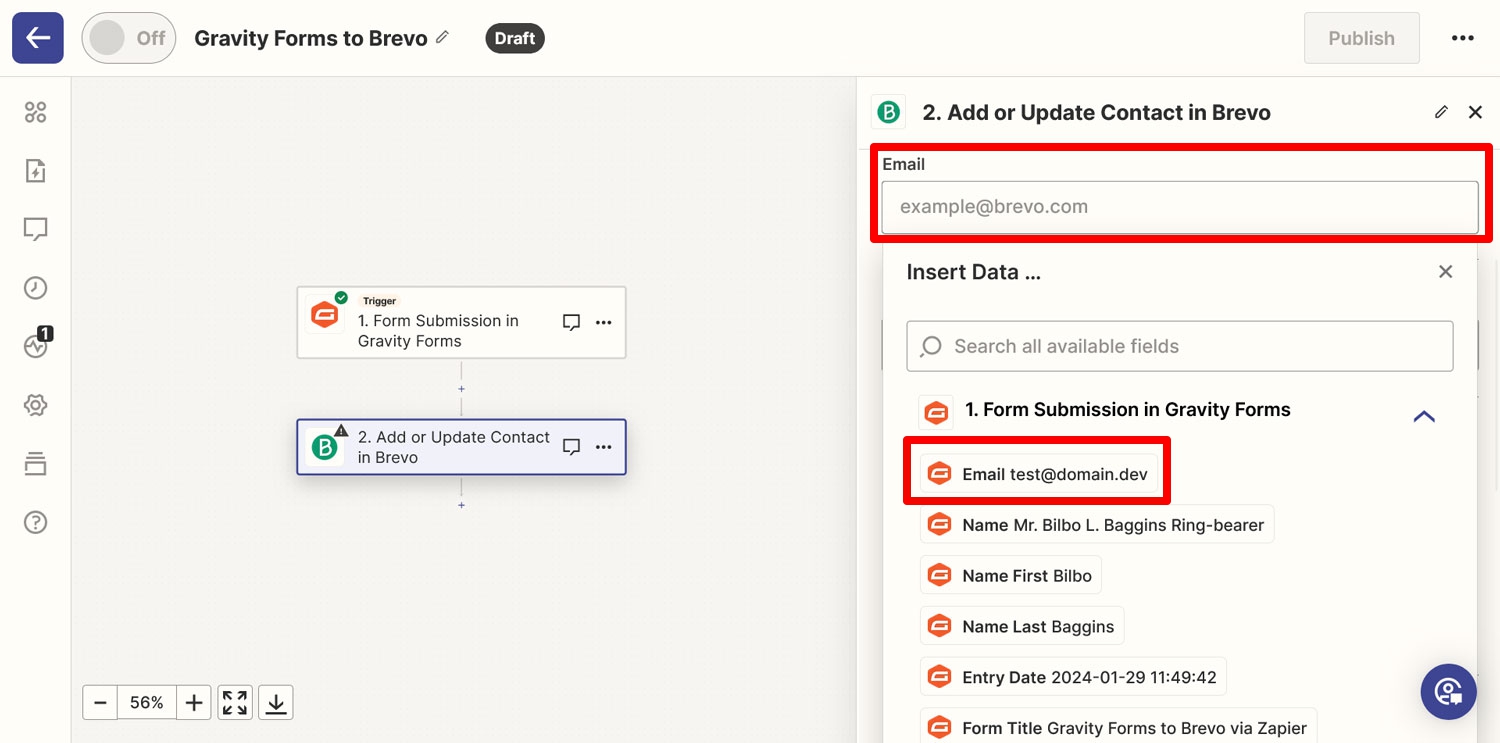This screenshot has height=743, width=1500.
Task: Edit the Zap title pencil icon
Action: (x=442, y=37)
